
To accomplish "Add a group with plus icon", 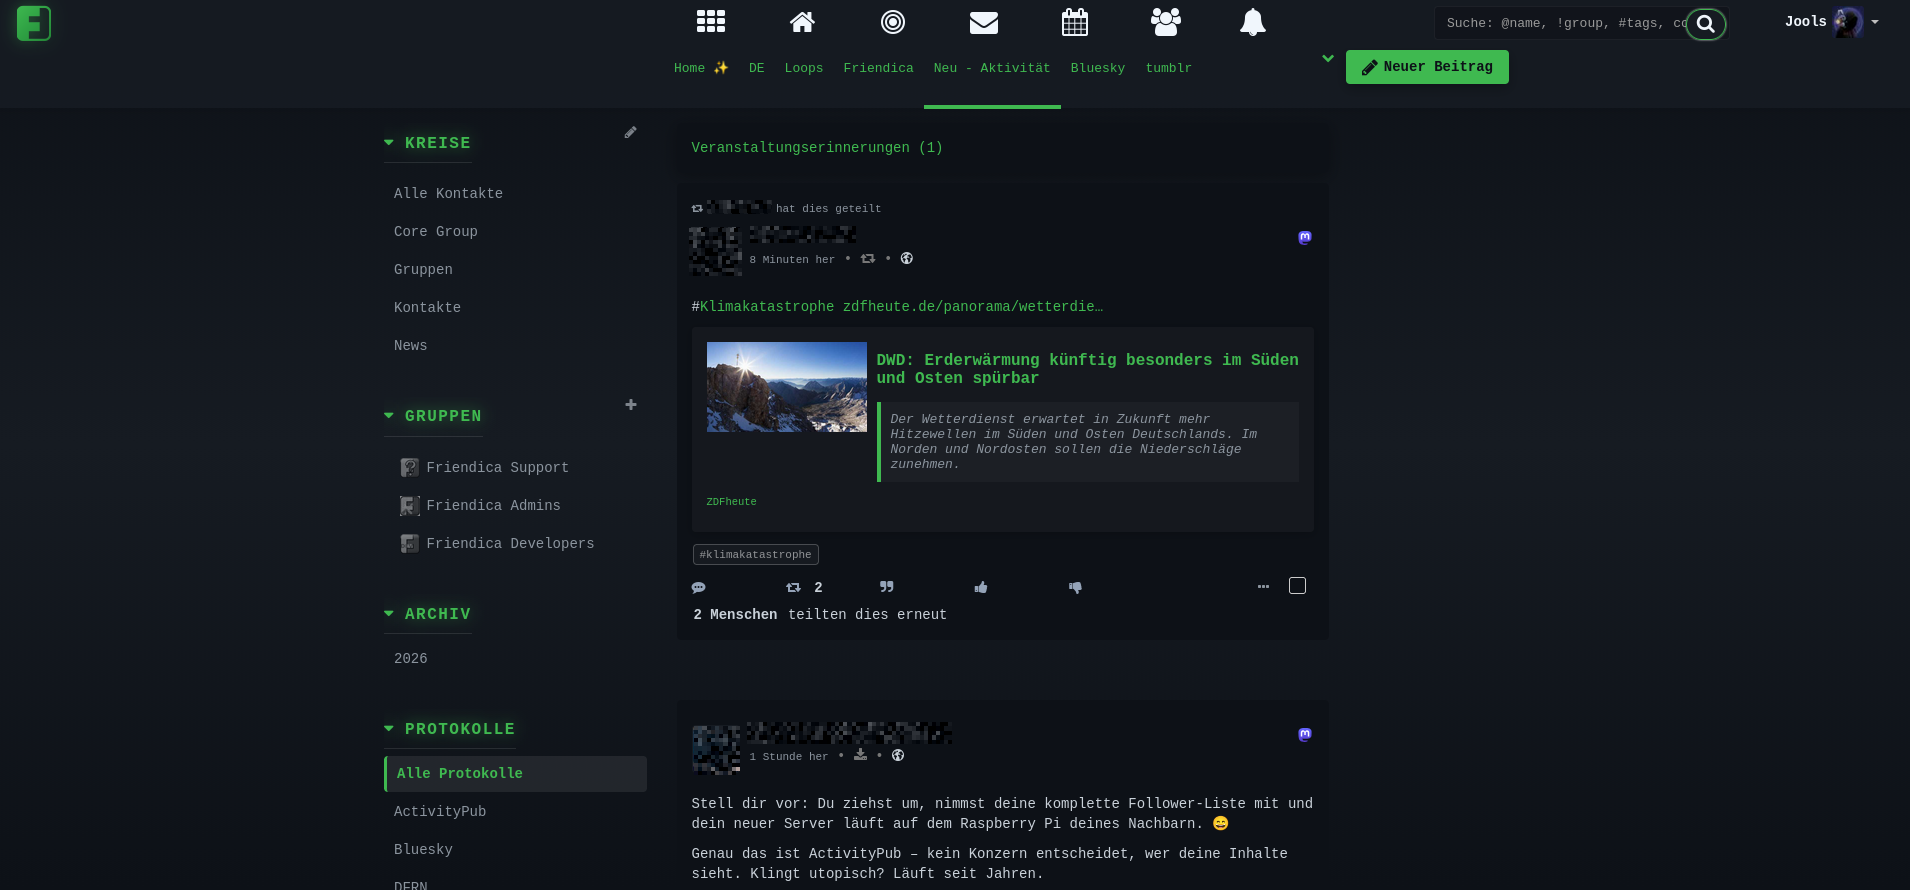I will tap(631, 405).
